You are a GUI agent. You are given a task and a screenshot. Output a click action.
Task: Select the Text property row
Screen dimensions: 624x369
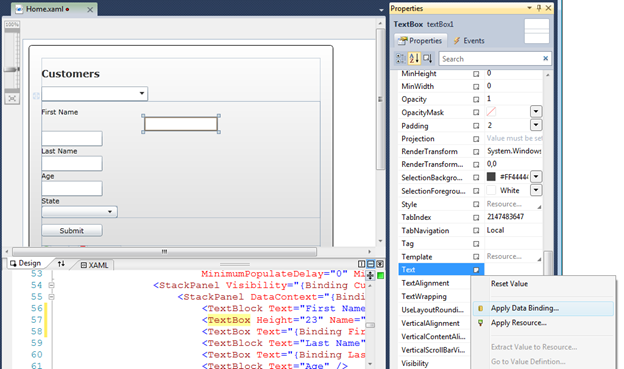coord(441,269)
